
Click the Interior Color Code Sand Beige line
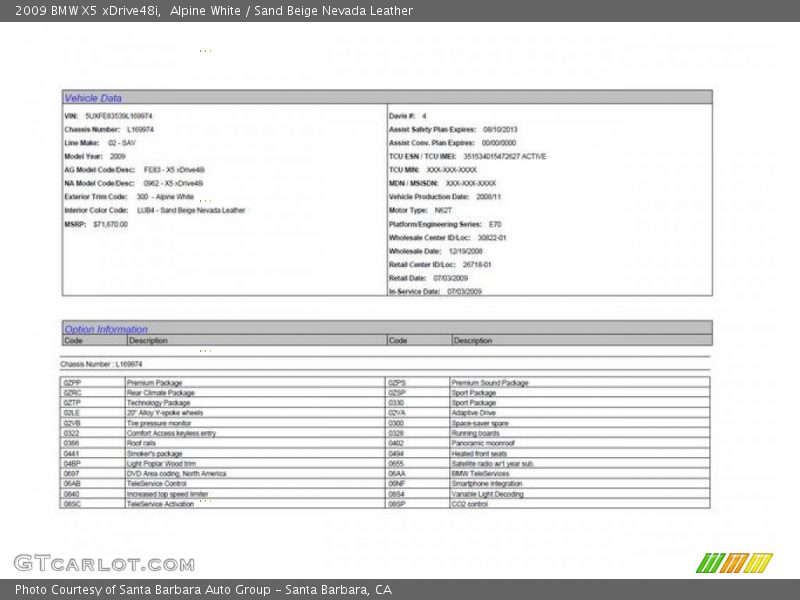point(154,210)
